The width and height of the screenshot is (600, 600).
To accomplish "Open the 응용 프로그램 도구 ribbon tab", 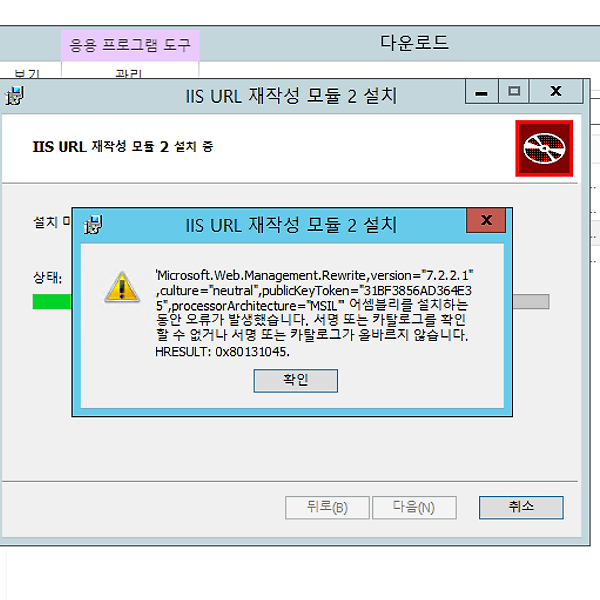I will point(130,45).
